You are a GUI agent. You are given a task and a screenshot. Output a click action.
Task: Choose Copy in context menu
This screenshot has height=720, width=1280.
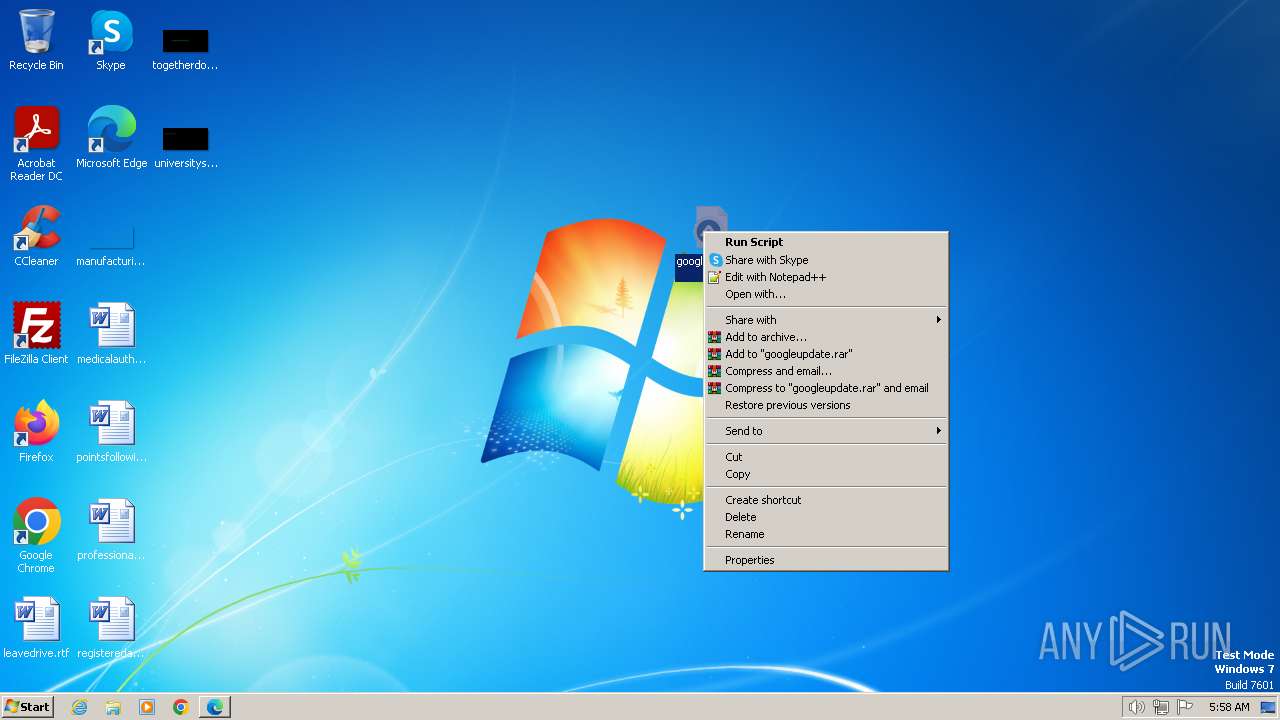pyautogui.click(x=826, y=474)
